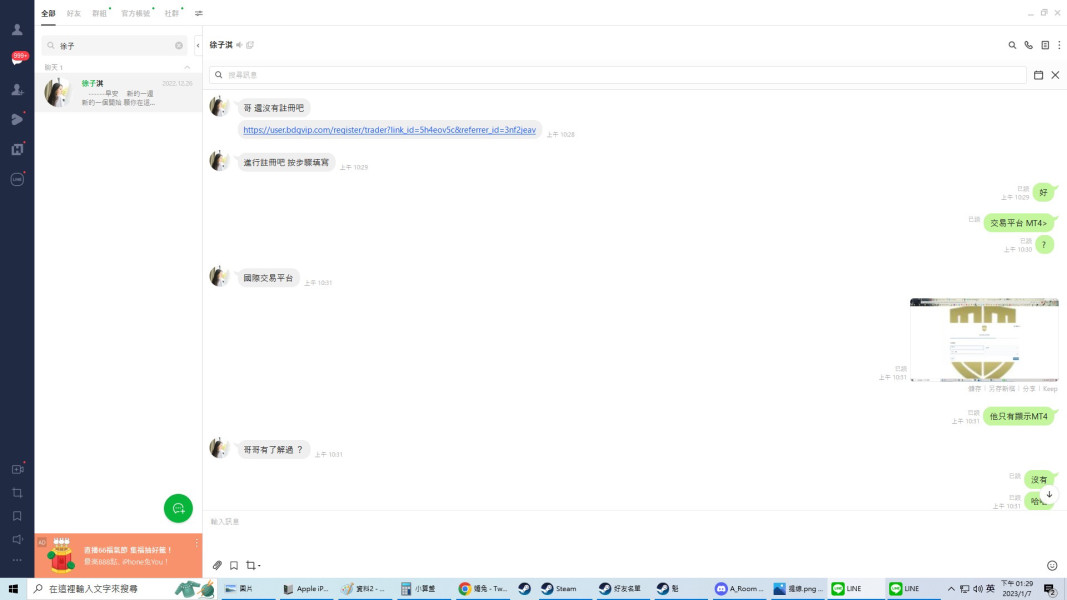Toggle sidebar notification speaker icon
Screen dimensions: 1067x600
(x=17, y=539)
